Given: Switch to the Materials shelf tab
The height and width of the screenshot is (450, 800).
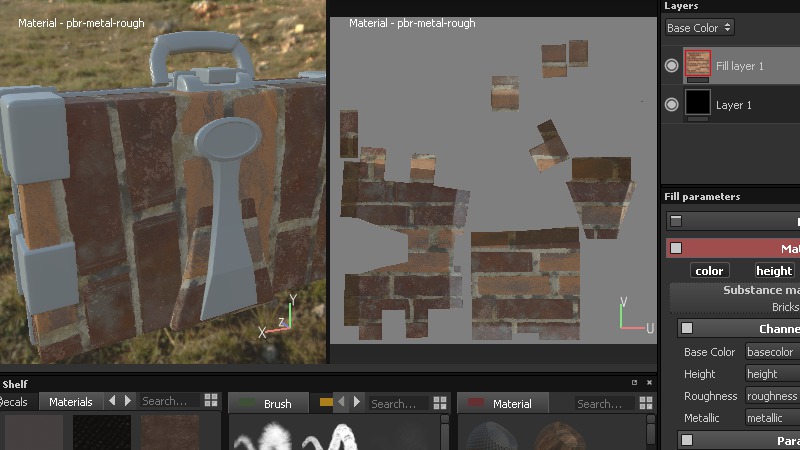Looking at the screenshot, I should point(71,402).
